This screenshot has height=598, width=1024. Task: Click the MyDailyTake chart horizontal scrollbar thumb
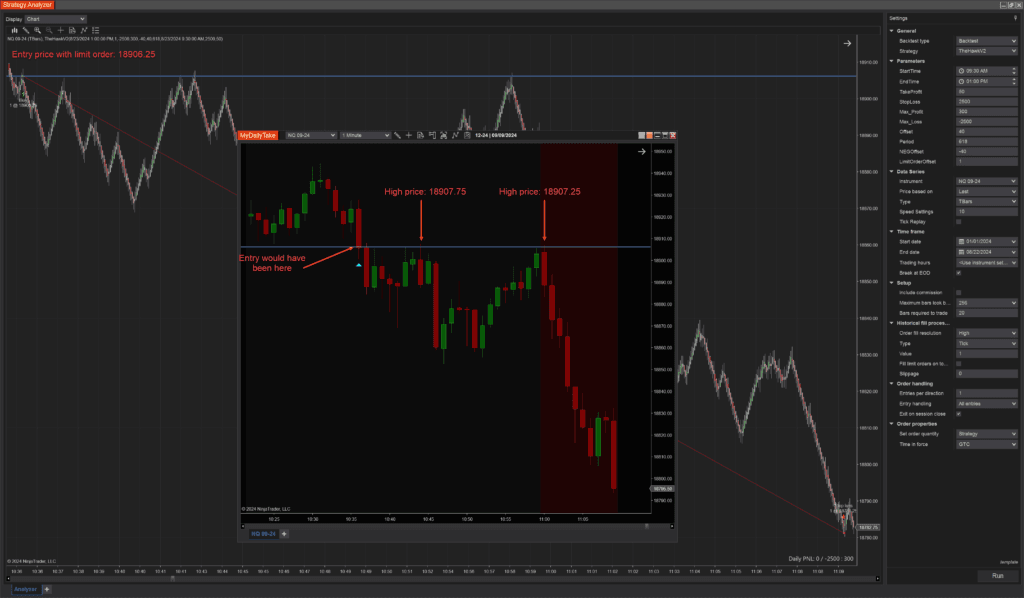click(x=647, y=526)
